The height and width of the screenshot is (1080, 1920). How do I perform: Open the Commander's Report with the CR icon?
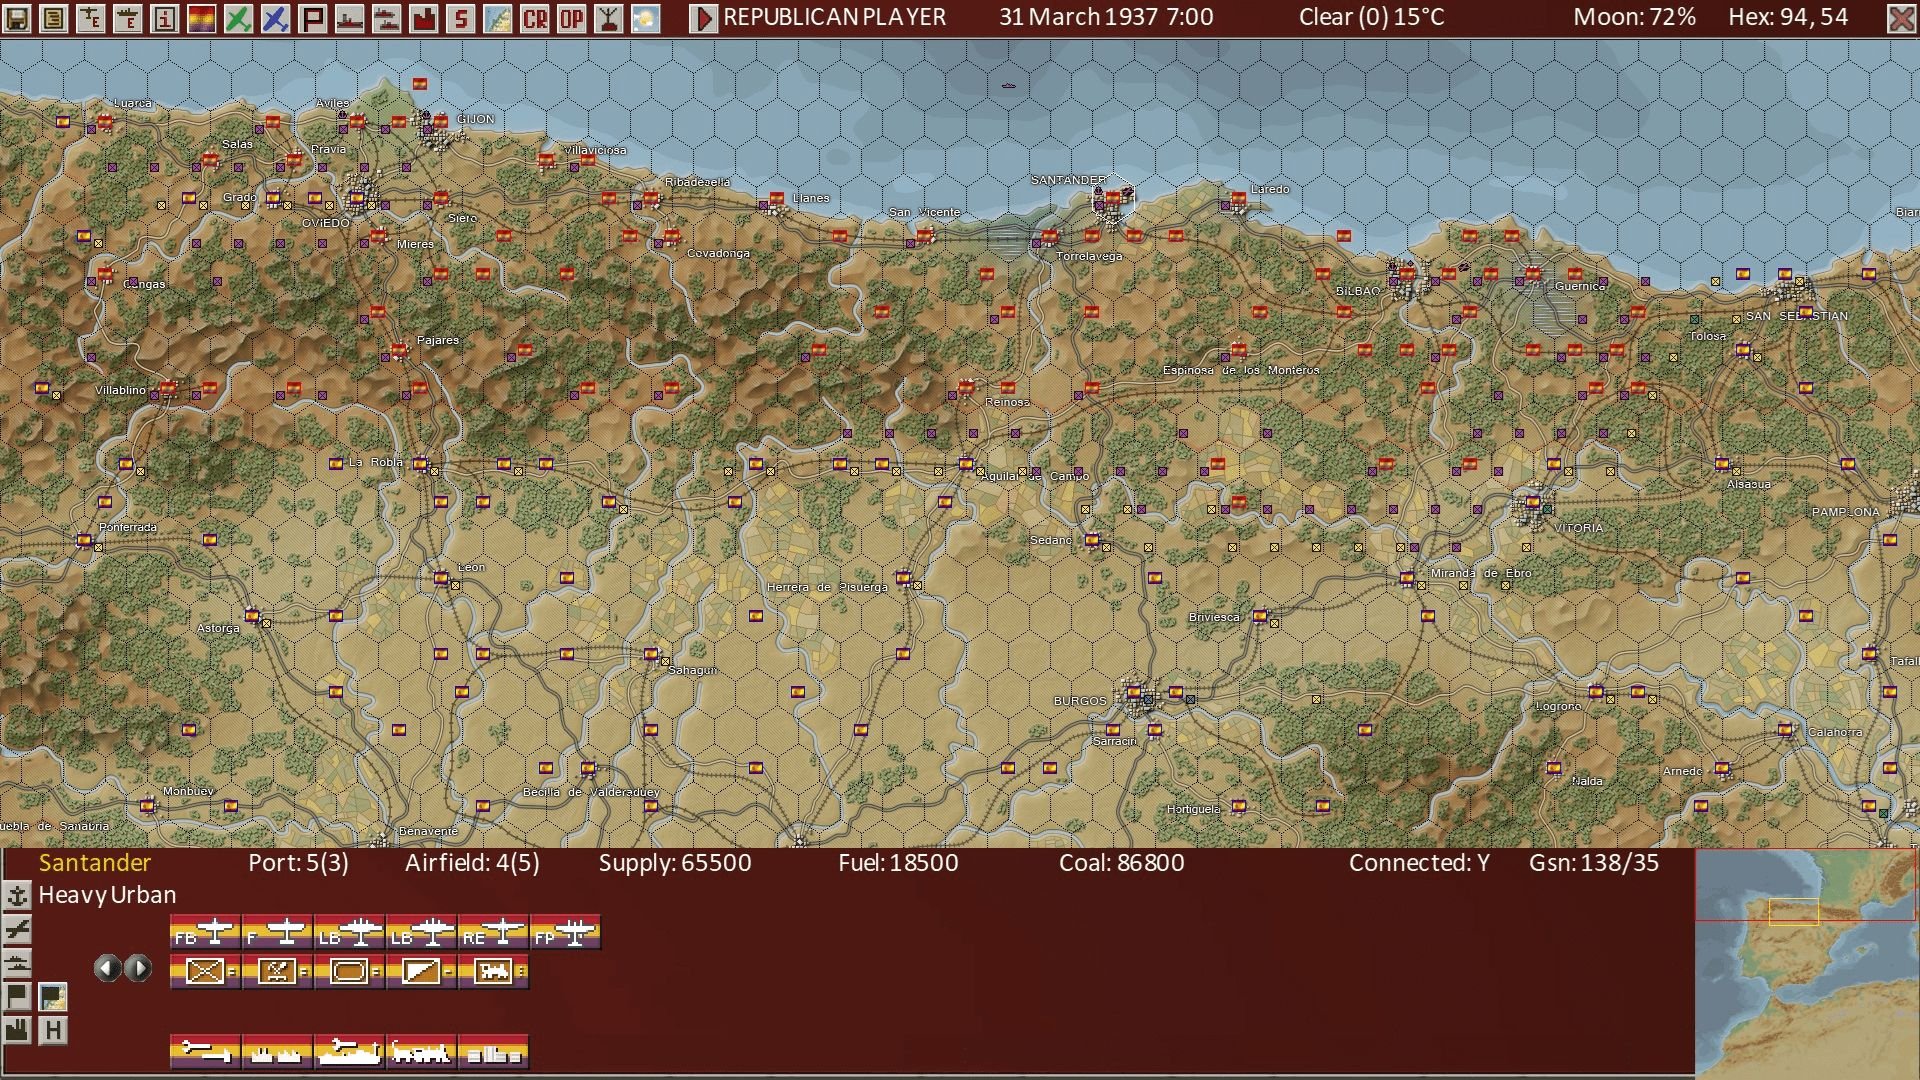point(535,18)
